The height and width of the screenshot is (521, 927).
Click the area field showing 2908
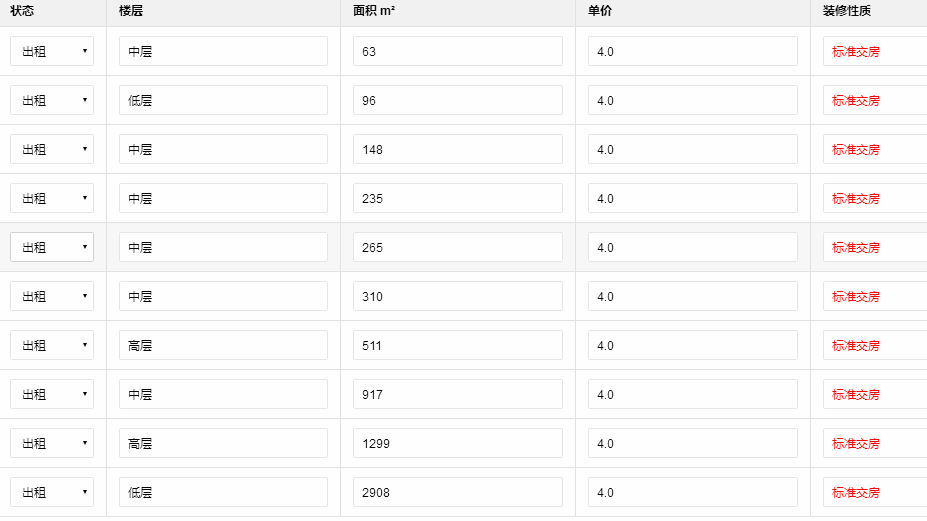(457, 492)
